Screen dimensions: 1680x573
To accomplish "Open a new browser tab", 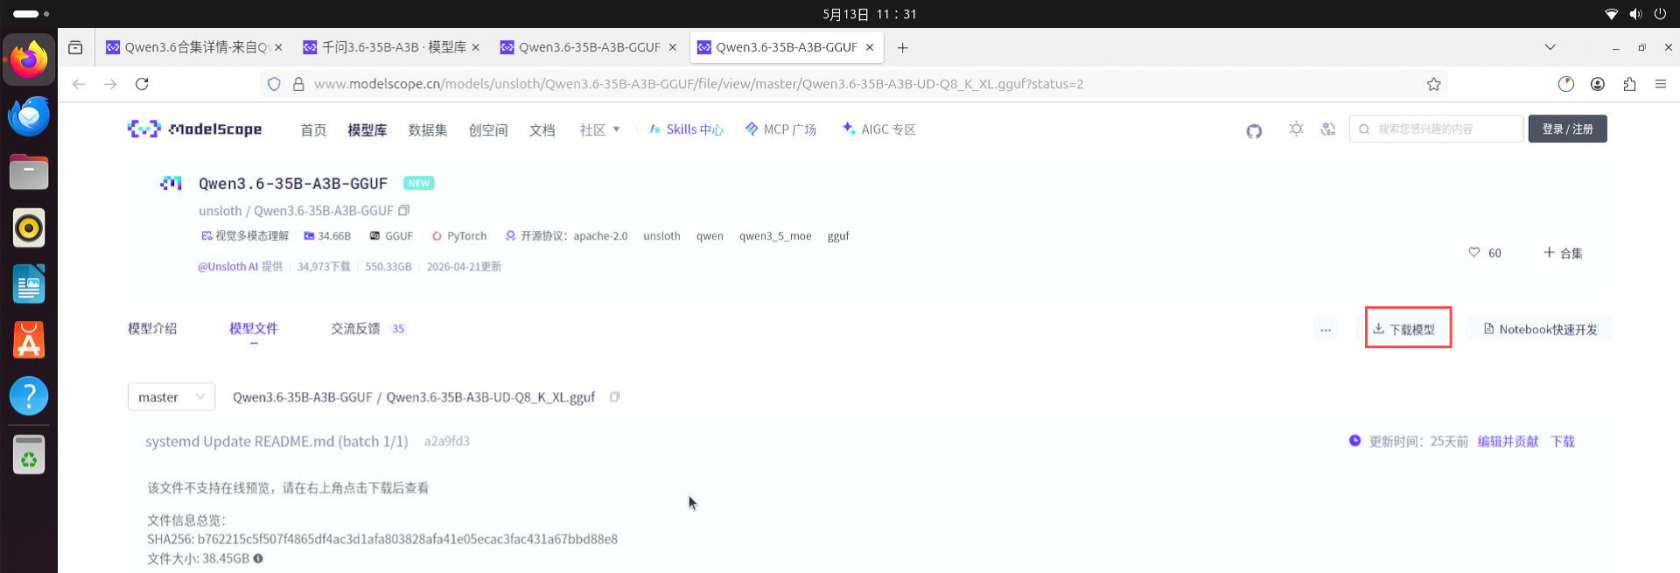I will point(903,48).
